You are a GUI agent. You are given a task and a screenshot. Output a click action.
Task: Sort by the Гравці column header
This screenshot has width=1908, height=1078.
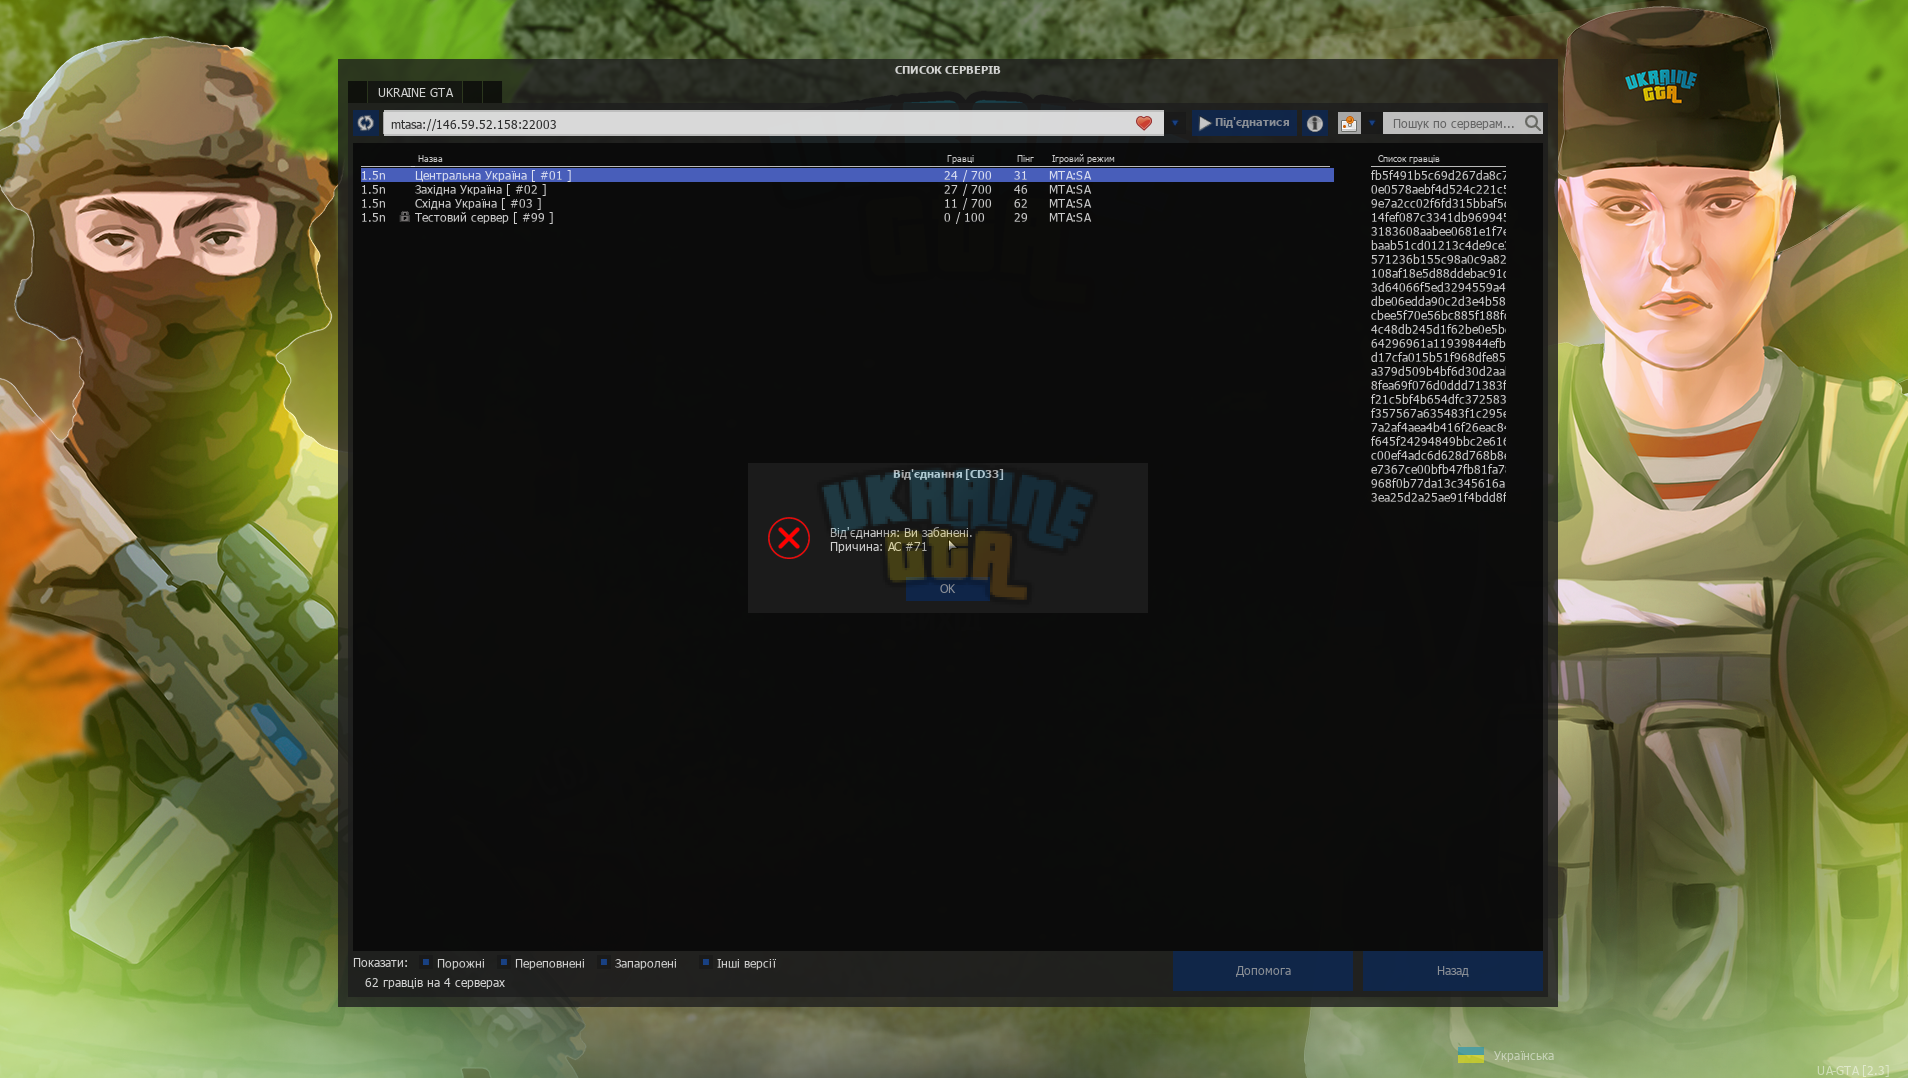click(960, 159)
